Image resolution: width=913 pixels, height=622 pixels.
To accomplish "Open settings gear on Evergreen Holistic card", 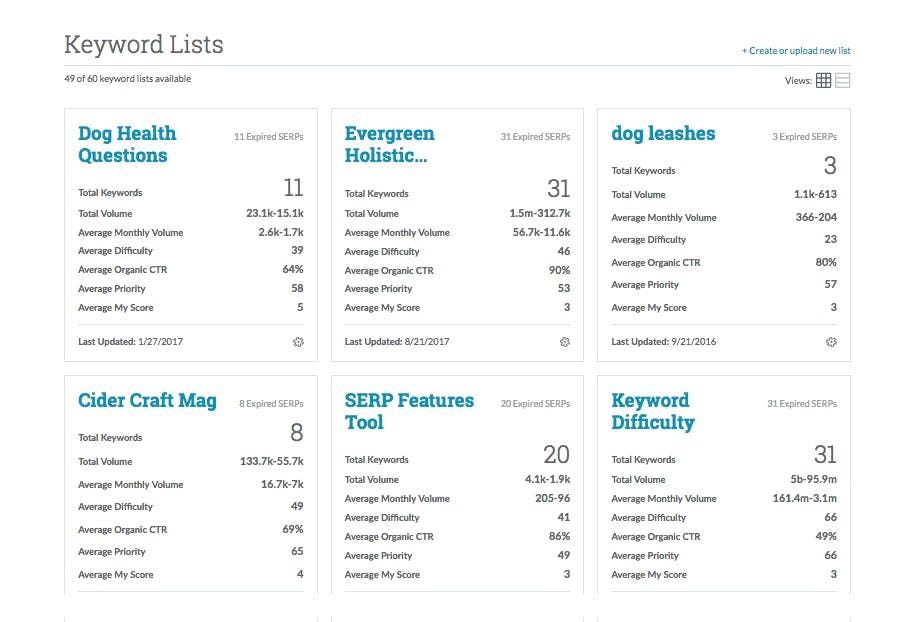I will (564, 342).
